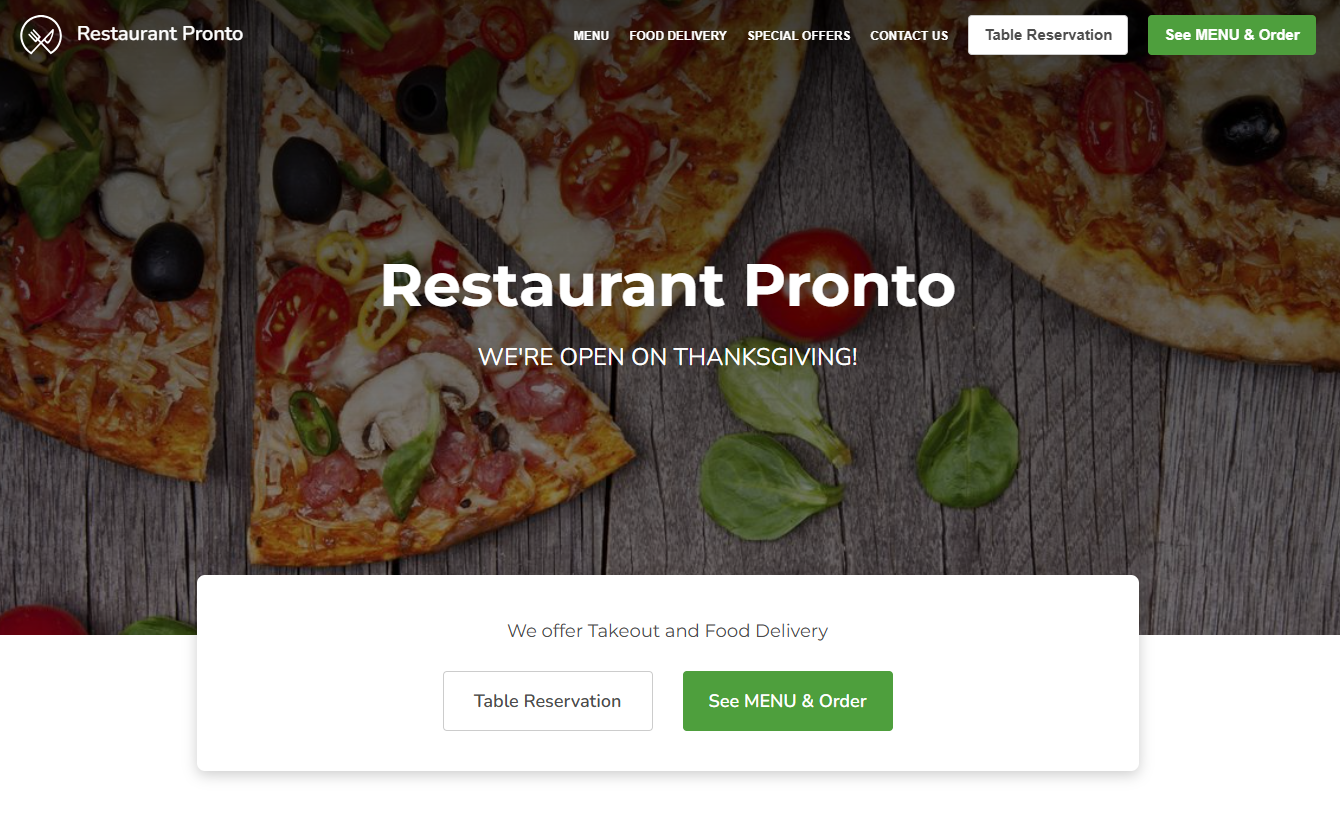Open the MENU navigation item

[x=591, y=35]
